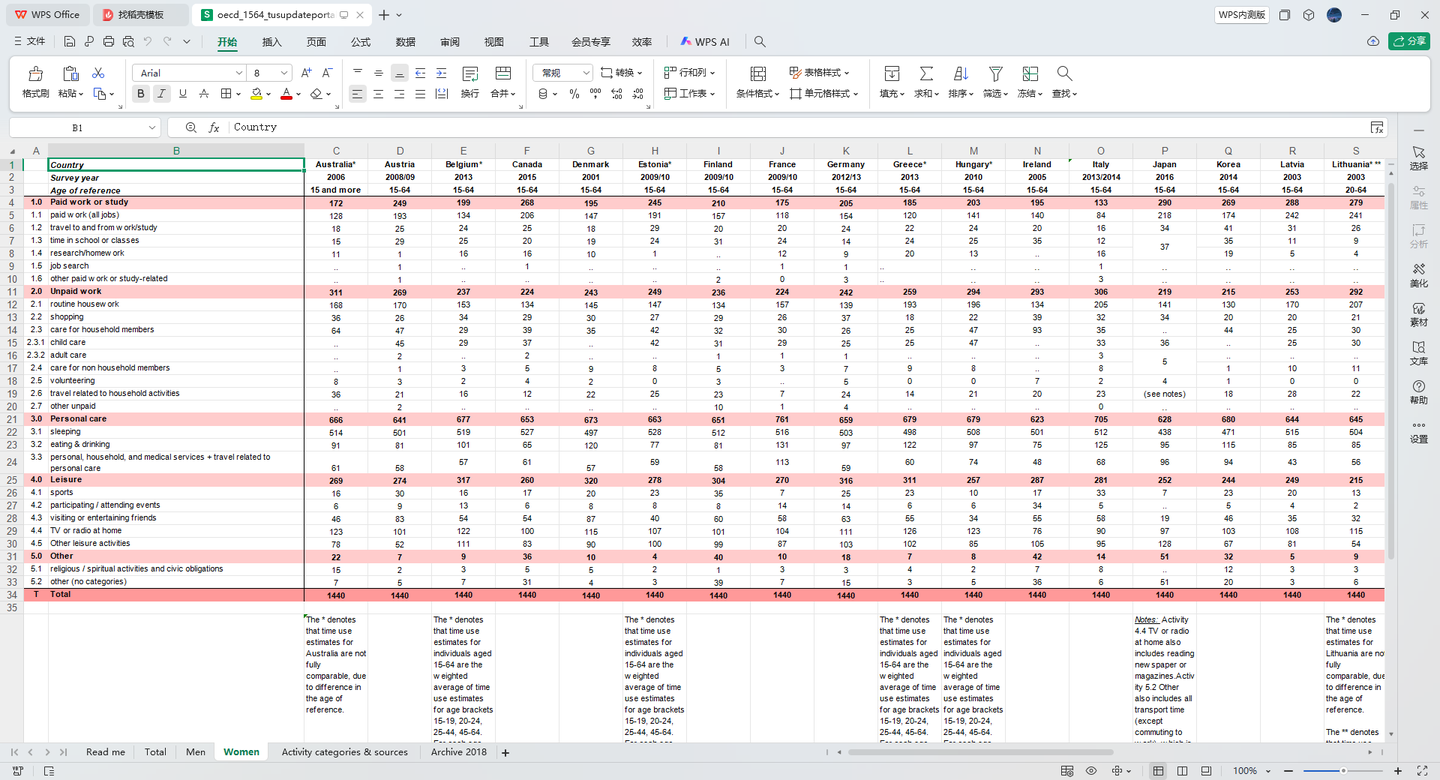Open the Merge (合并) dropdown
Viewport: 1440px width, 780px height.
point(503,93)
